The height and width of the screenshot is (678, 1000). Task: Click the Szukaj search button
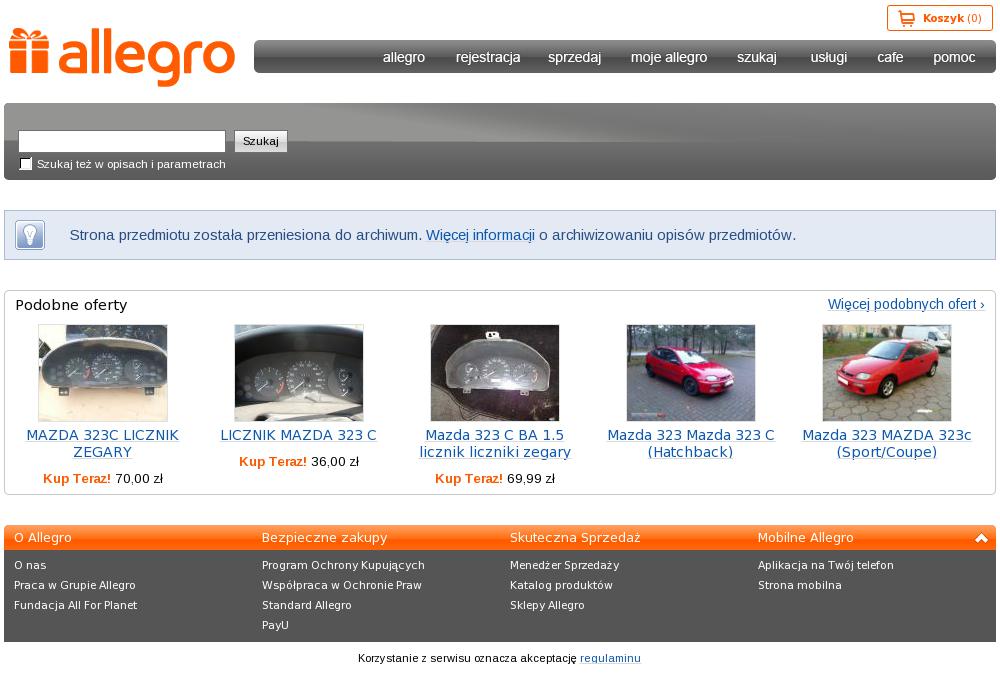(261, 141)
